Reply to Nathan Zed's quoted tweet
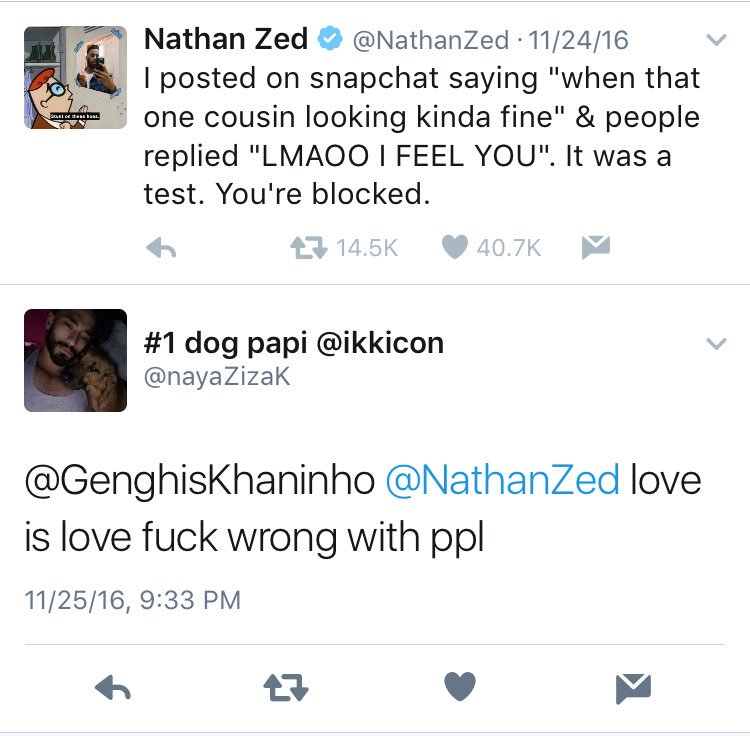Image resolution: width=750 pixels, height=736 pixels. click(161, 247)
